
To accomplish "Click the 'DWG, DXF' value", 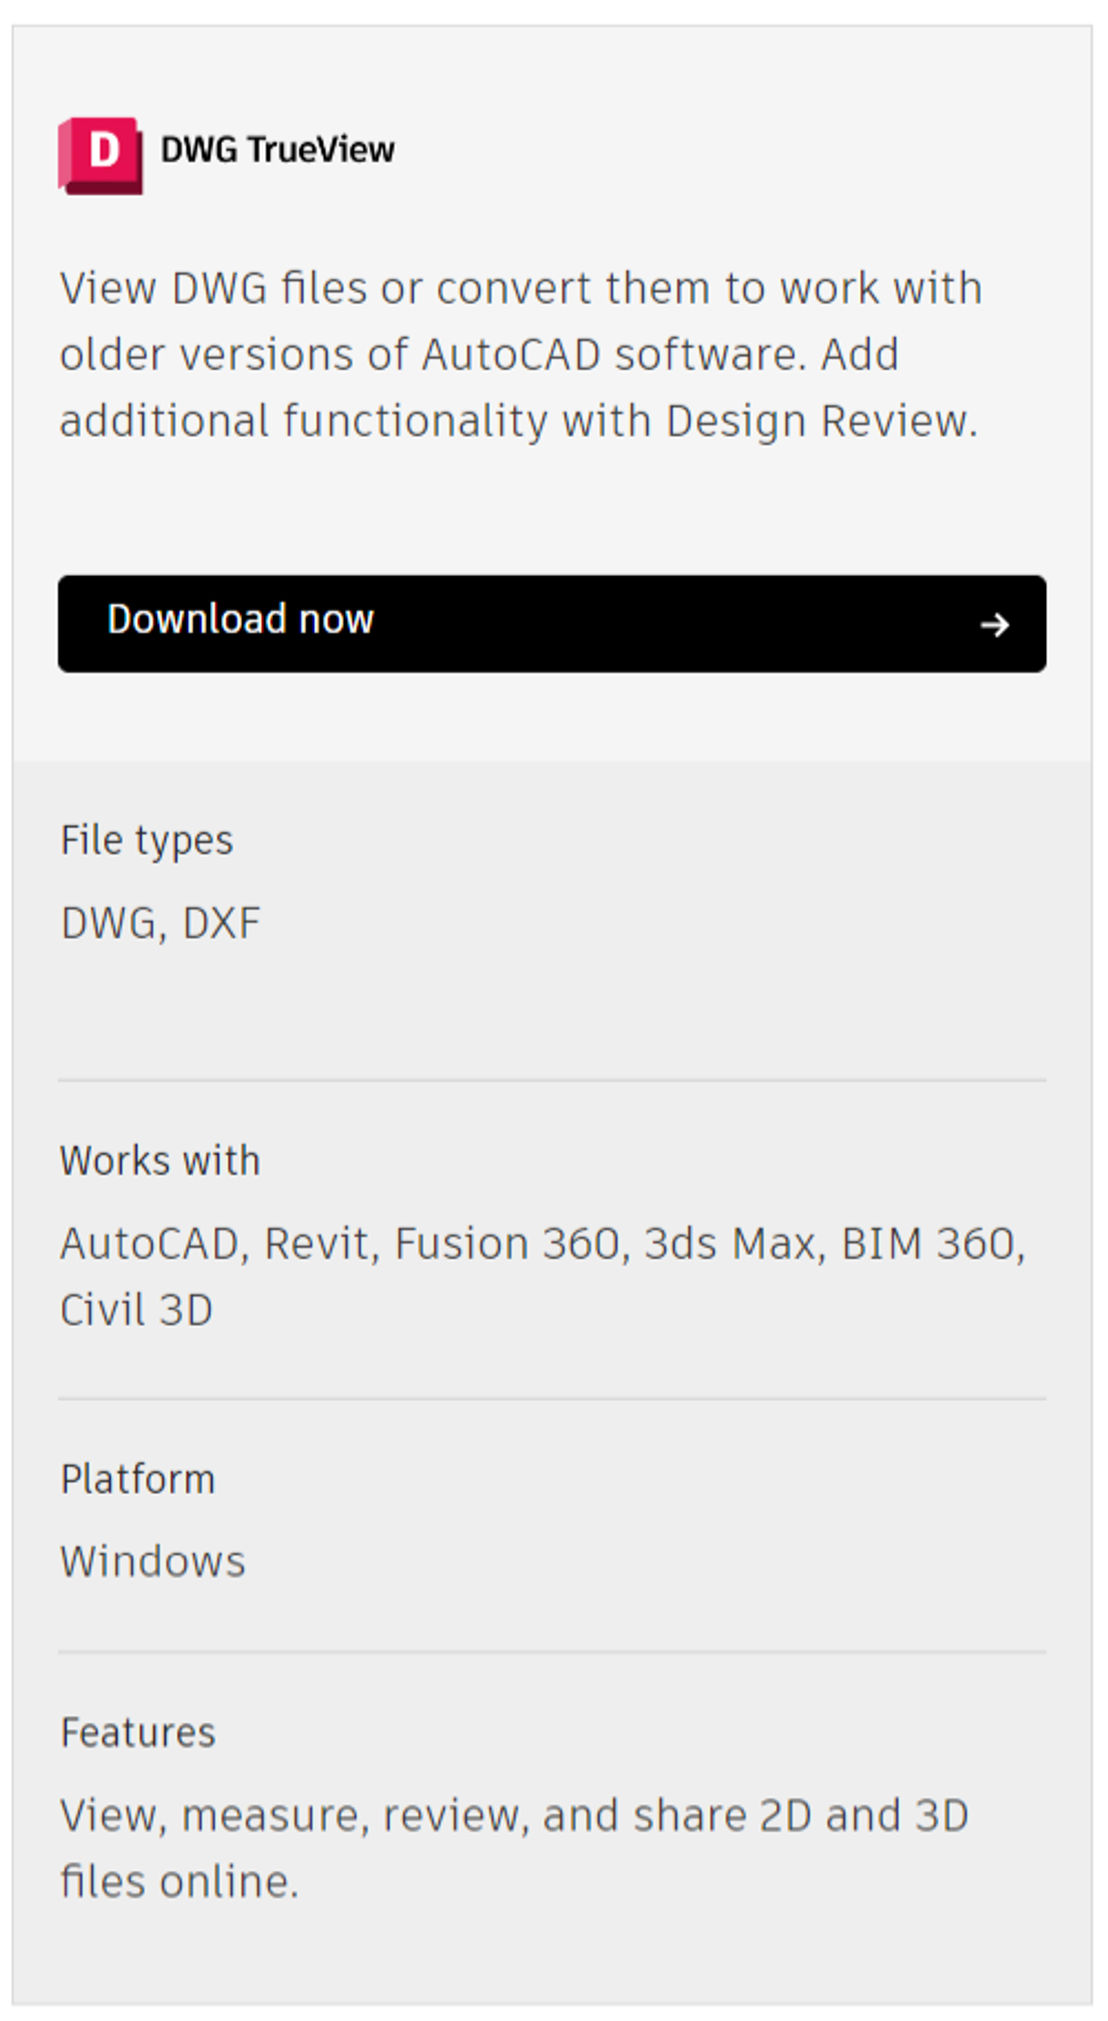I will (160, 923).
